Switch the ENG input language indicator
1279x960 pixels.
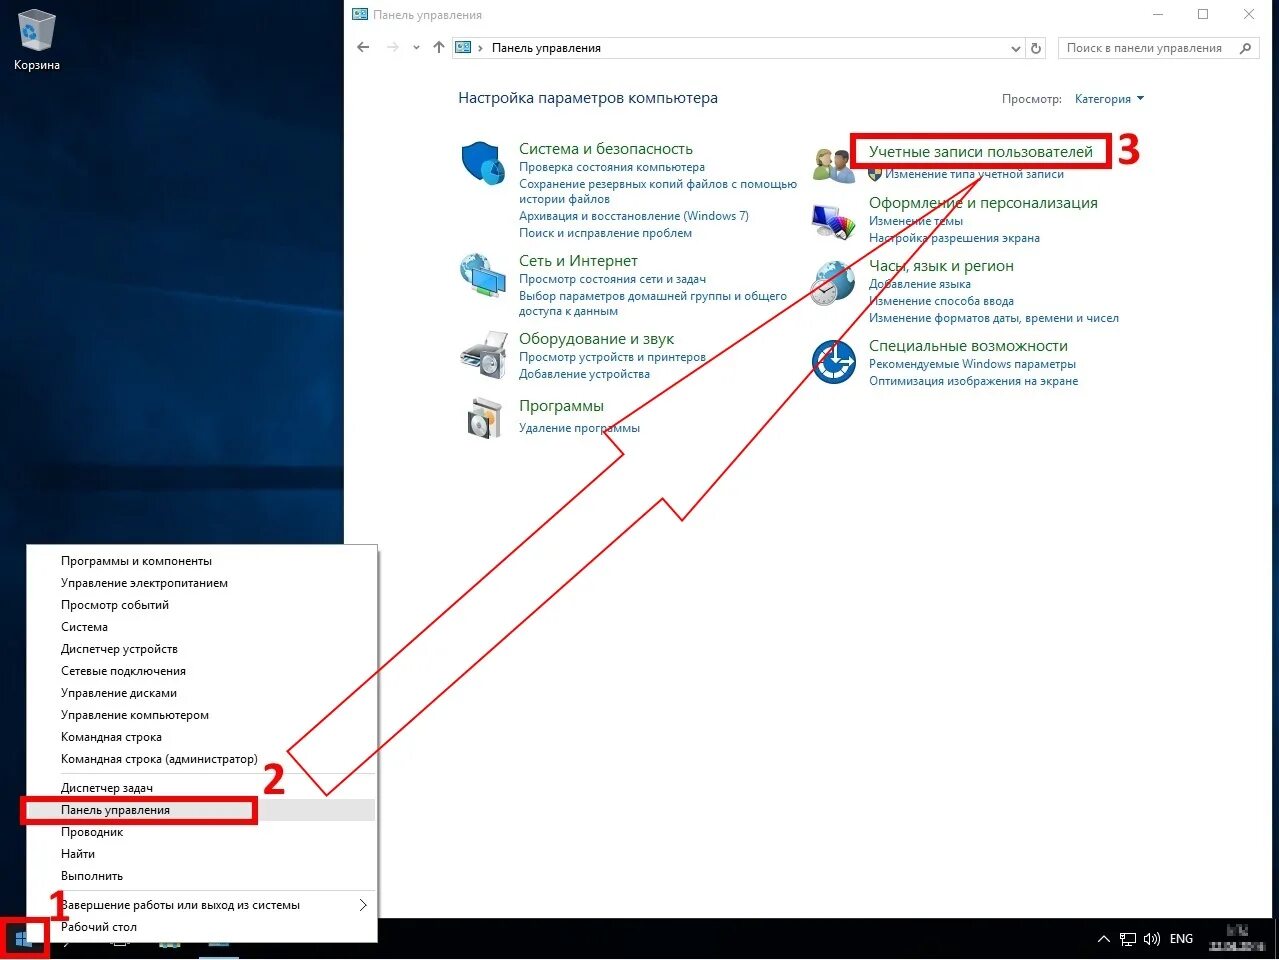click(x=1181, y=939)
